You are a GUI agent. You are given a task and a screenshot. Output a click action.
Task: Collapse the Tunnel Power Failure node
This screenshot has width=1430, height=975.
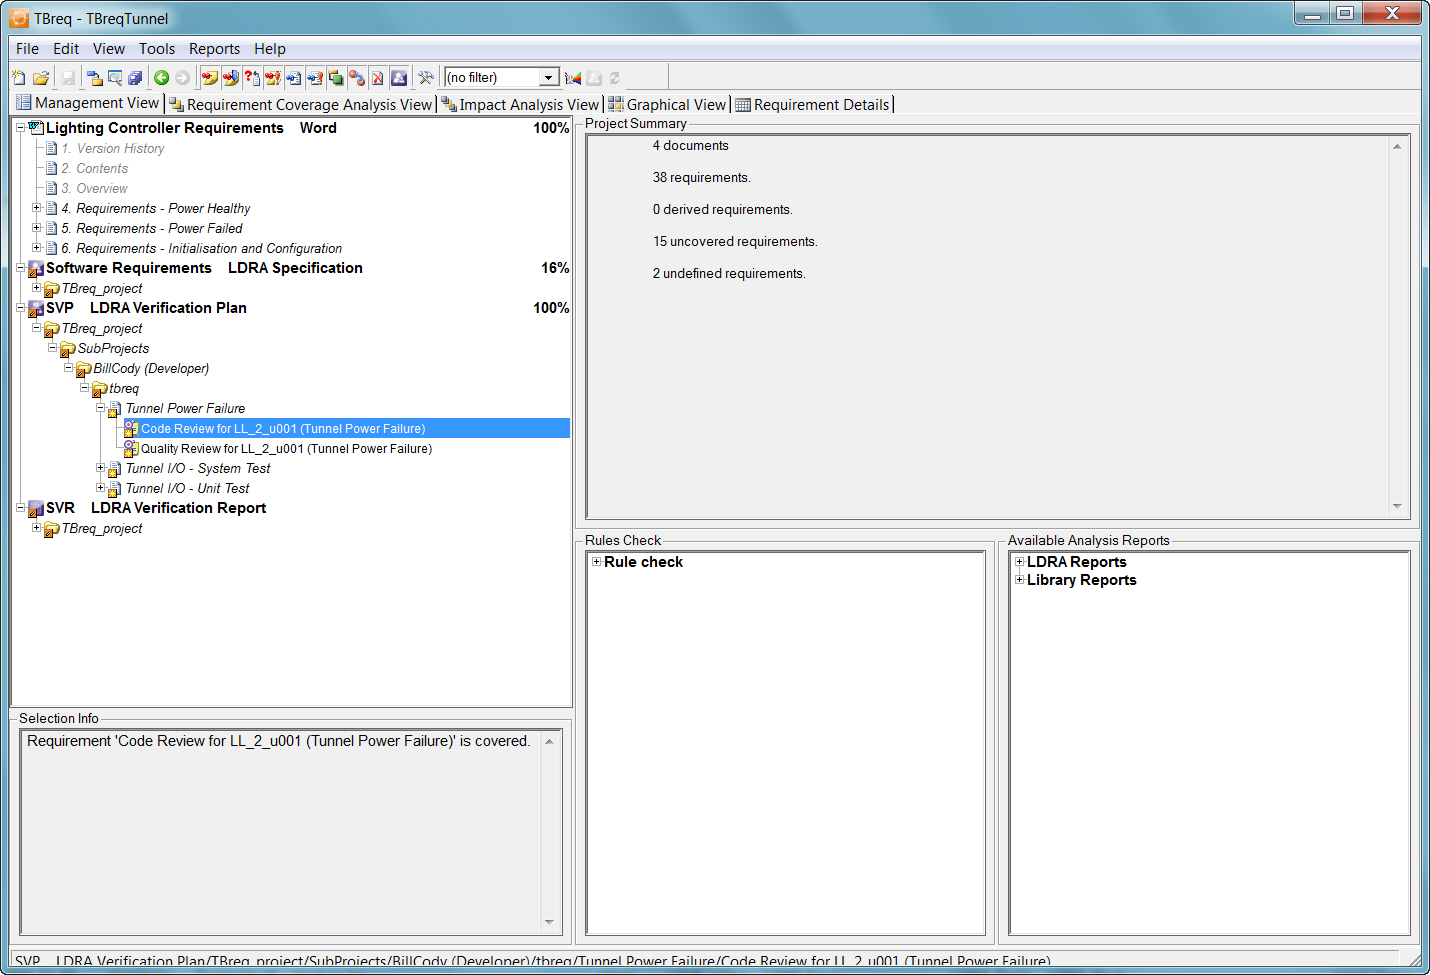click(x=100, y=408)
